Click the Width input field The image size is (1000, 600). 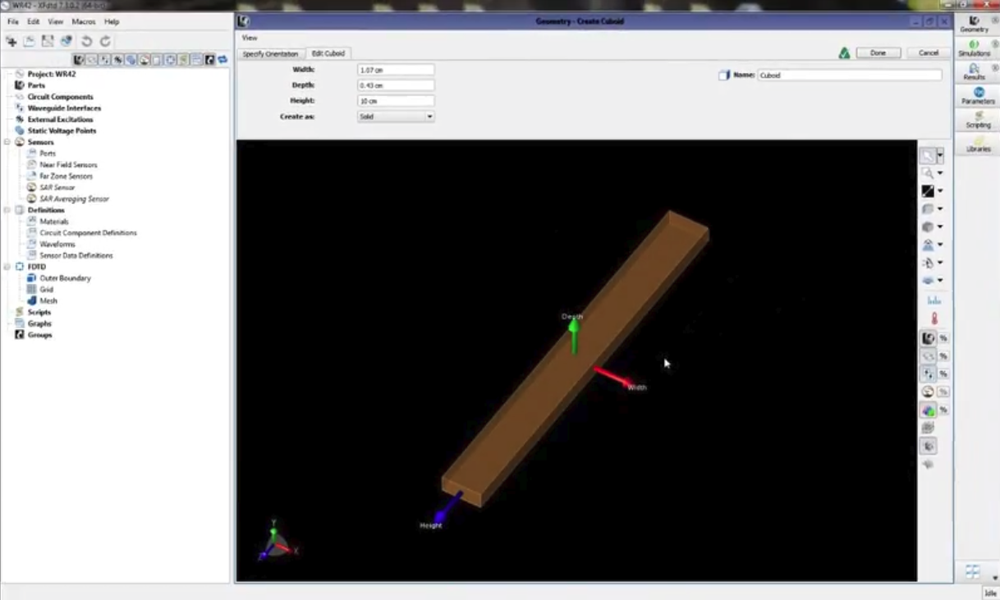(395, 70)
